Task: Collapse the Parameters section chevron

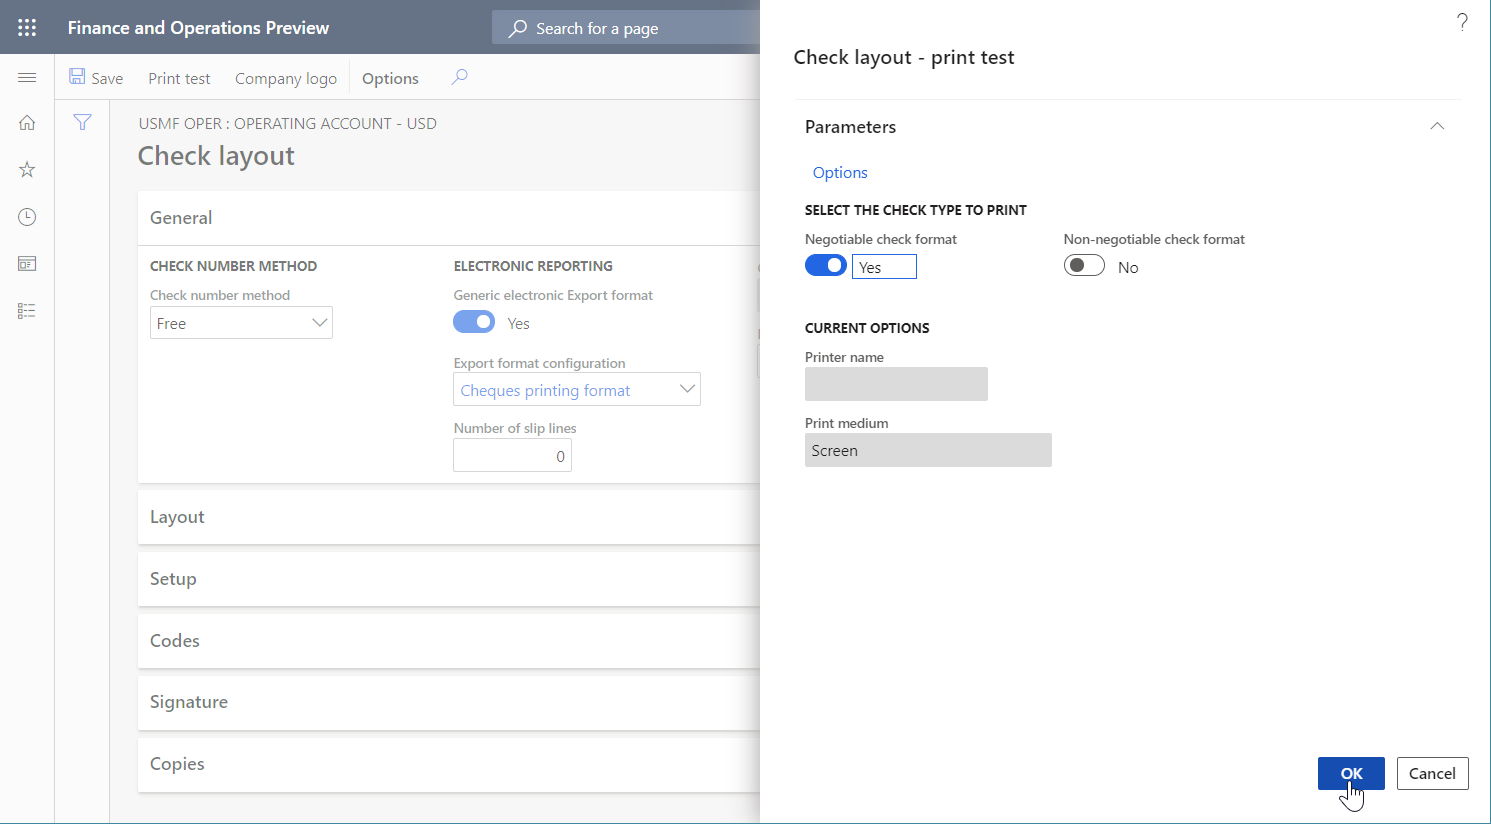Action: pyautogui.click(x=1437, y=126)
